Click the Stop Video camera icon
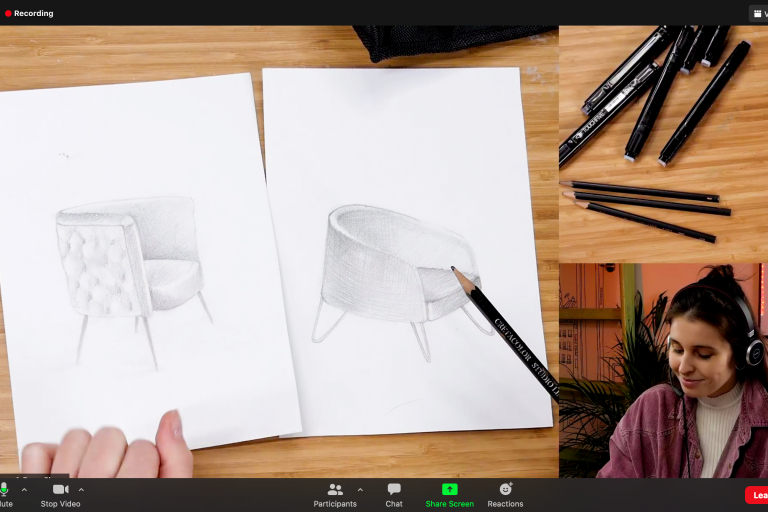Screen dimensions: 768x512 (x=60, y=489)
